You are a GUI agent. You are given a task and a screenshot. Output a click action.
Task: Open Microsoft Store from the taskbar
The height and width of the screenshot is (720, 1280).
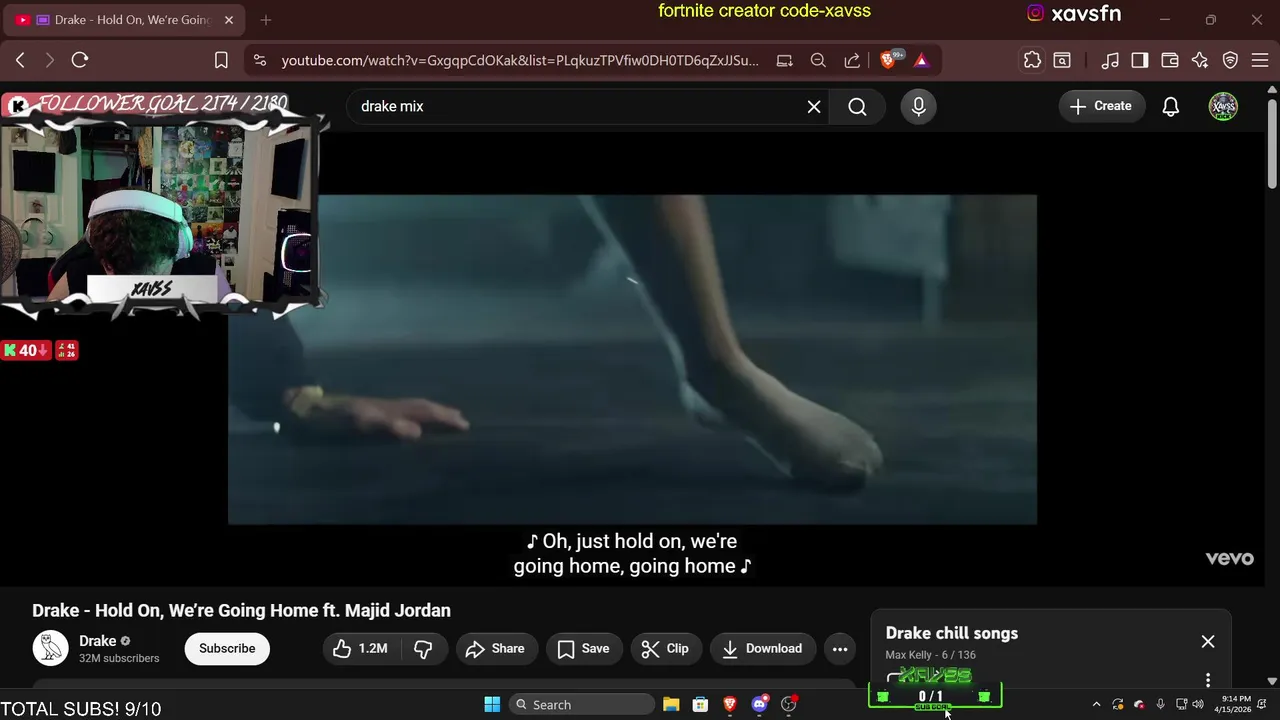point(700,705)
